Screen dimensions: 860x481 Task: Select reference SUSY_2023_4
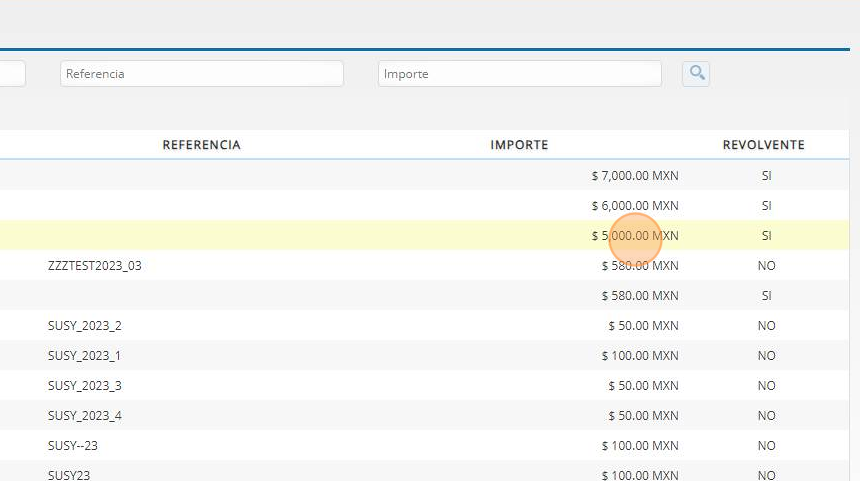85,416
